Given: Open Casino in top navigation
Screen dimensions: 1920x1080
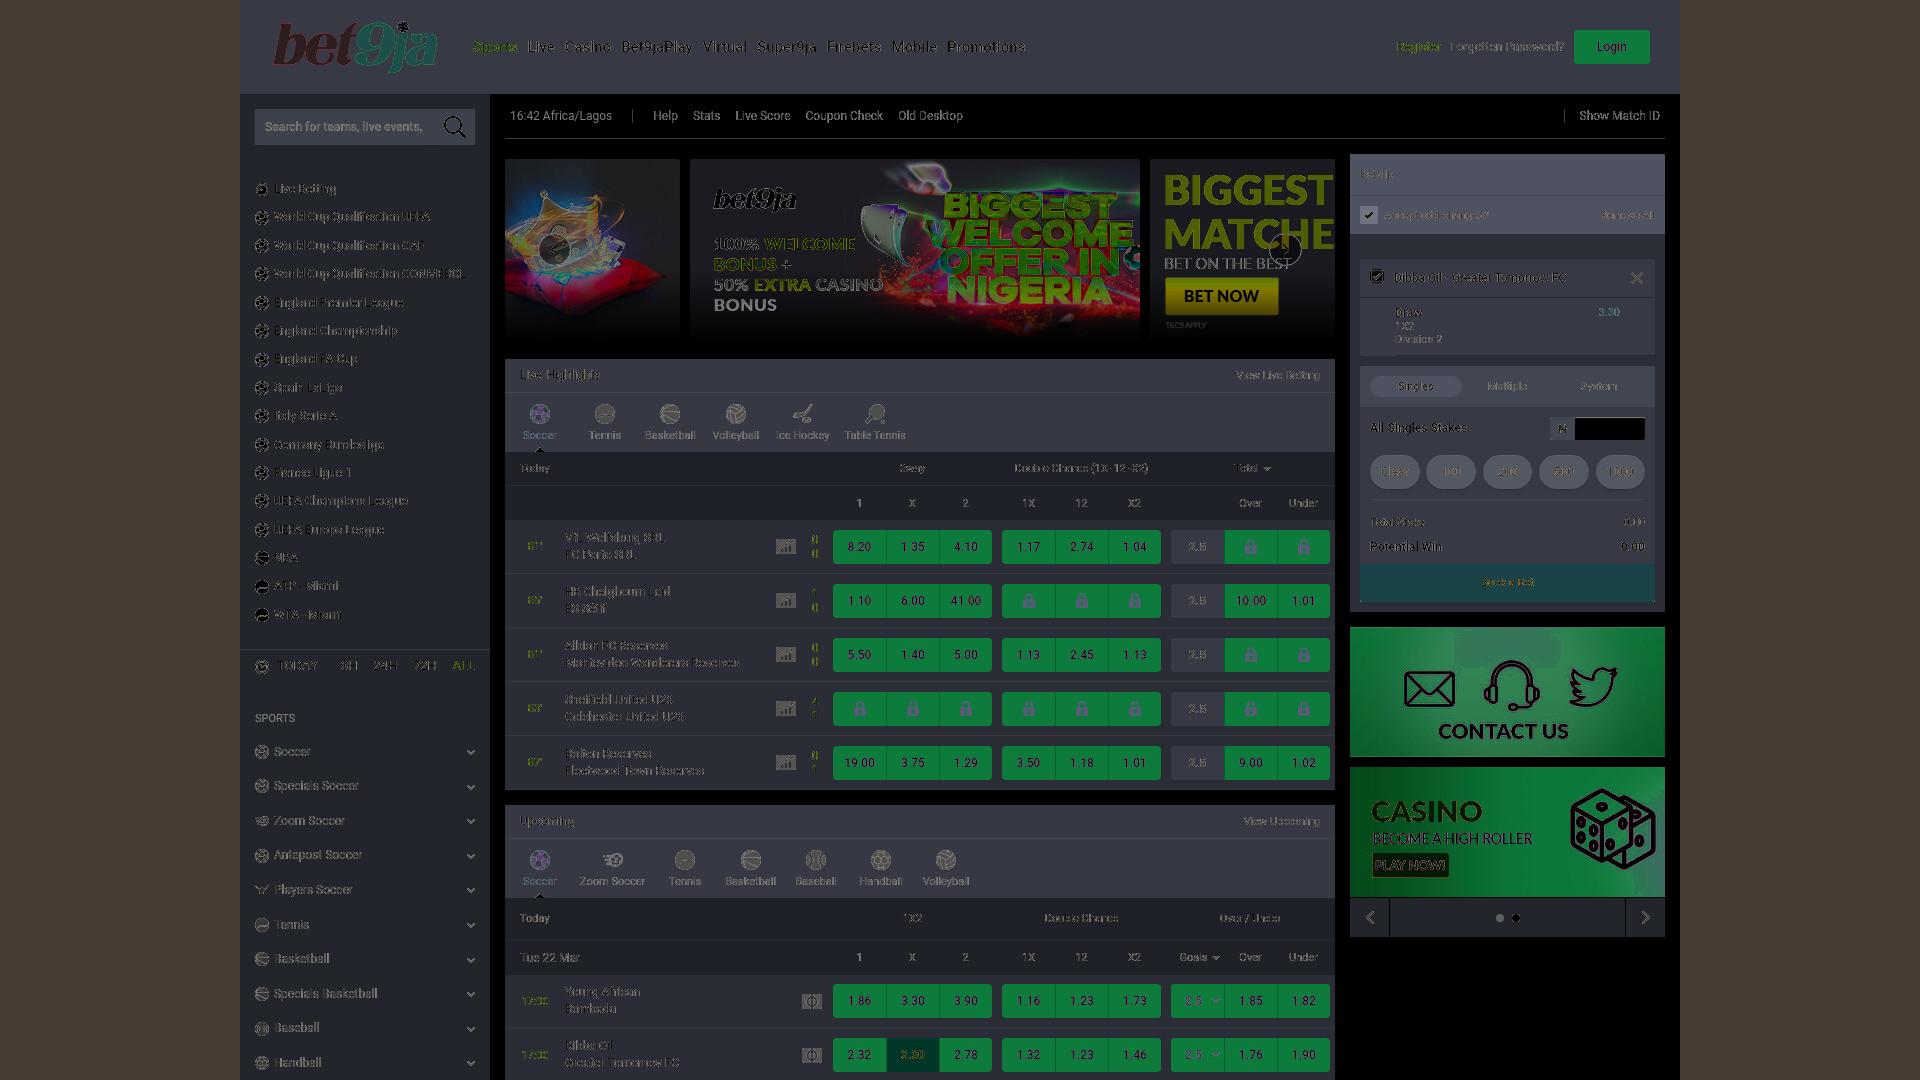Looking at the screenshot, I should coord(588,47).
